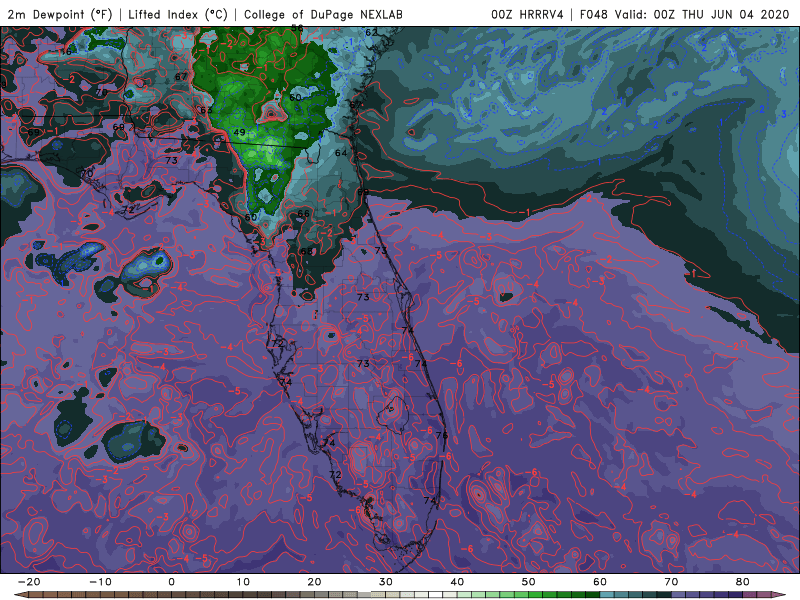The height and width of the screenshot is (600, 800).
Task: Click the '00Z HRRRV4' model run label
Action: coord(527,14)
